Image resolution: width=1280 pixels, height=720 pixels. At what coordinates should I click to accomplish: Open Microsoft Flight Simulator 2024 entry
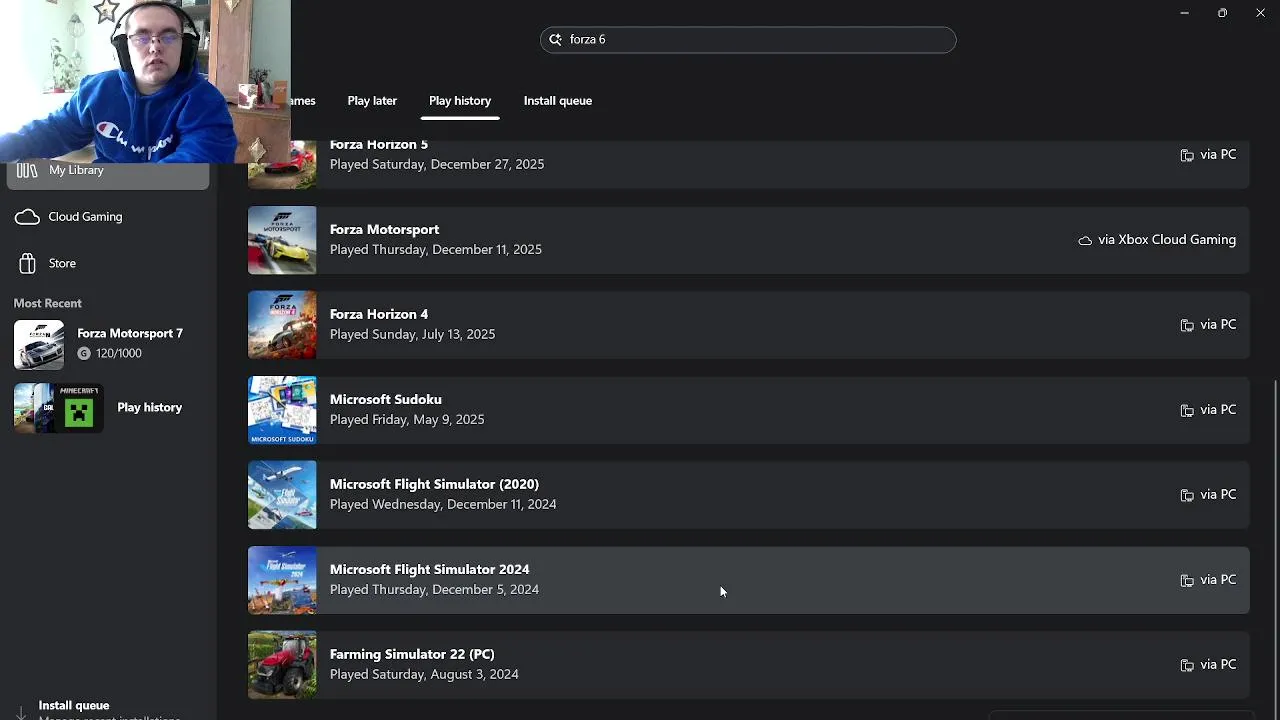[749, 580]
